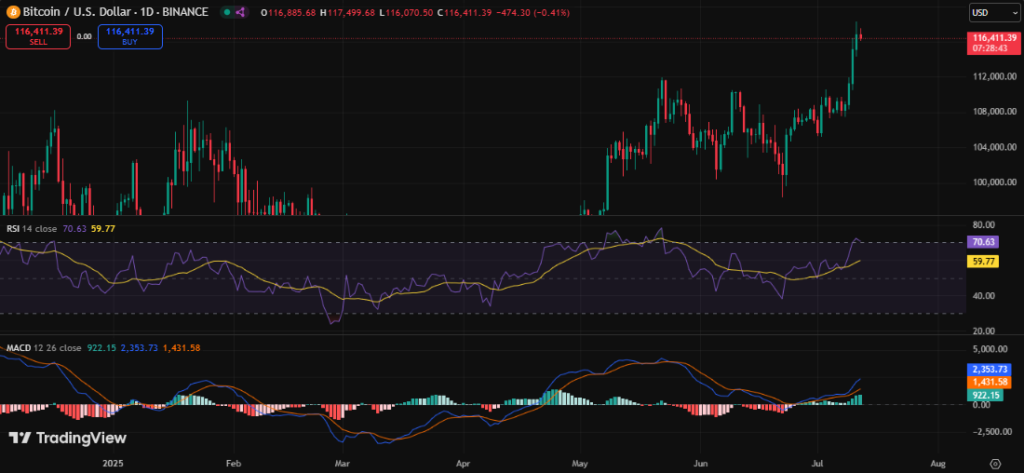Click the Jul label on time axis

click(x=817, y=463)
